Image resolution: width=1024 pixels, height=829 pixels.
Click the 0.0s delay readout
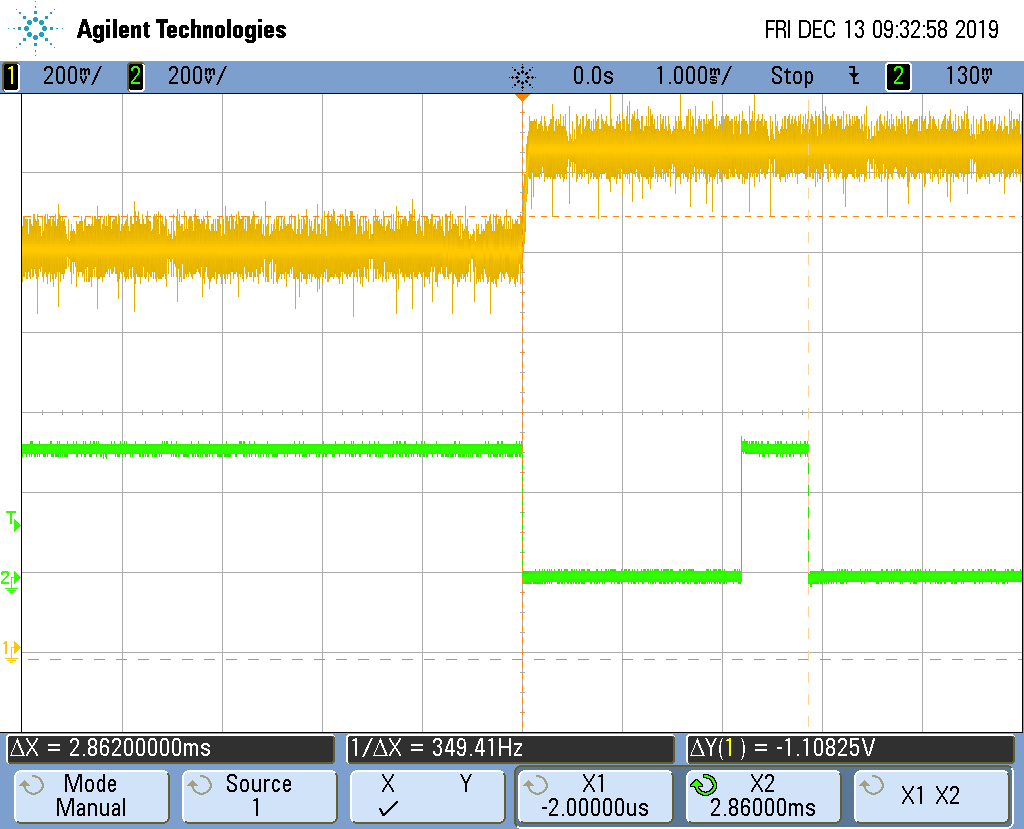(x=593, y=76)
